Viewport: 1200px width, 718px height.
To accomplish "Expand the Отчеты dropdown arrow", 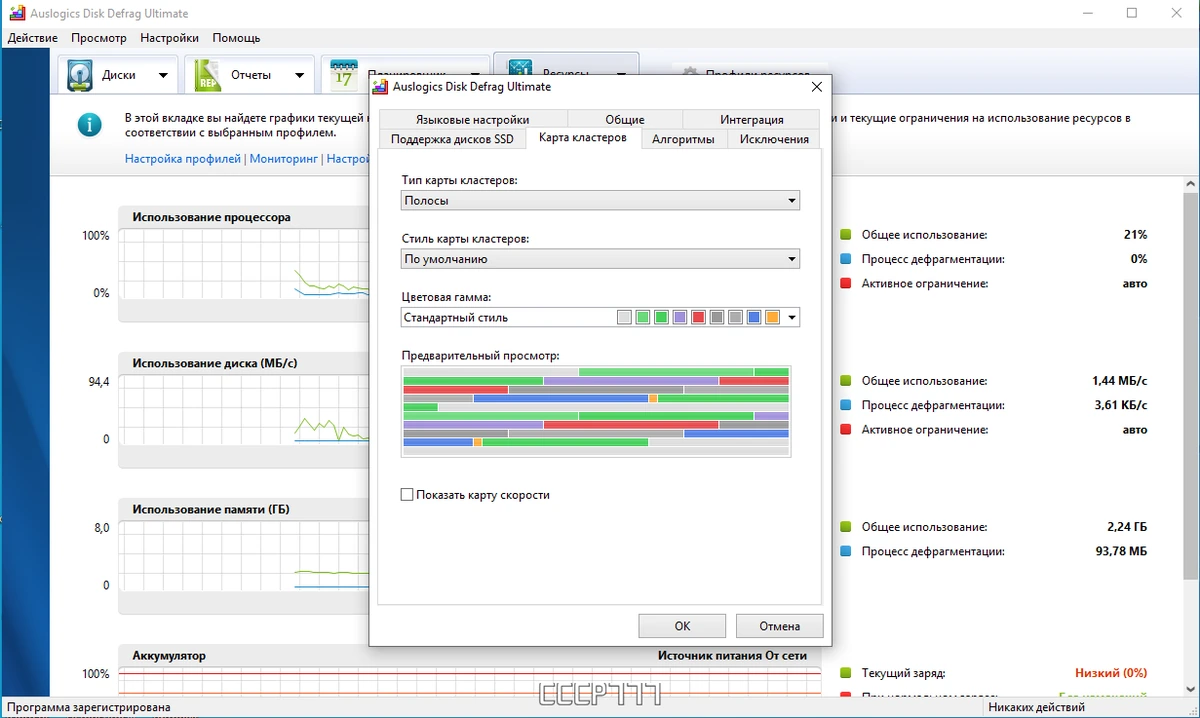I will point(299,75).
